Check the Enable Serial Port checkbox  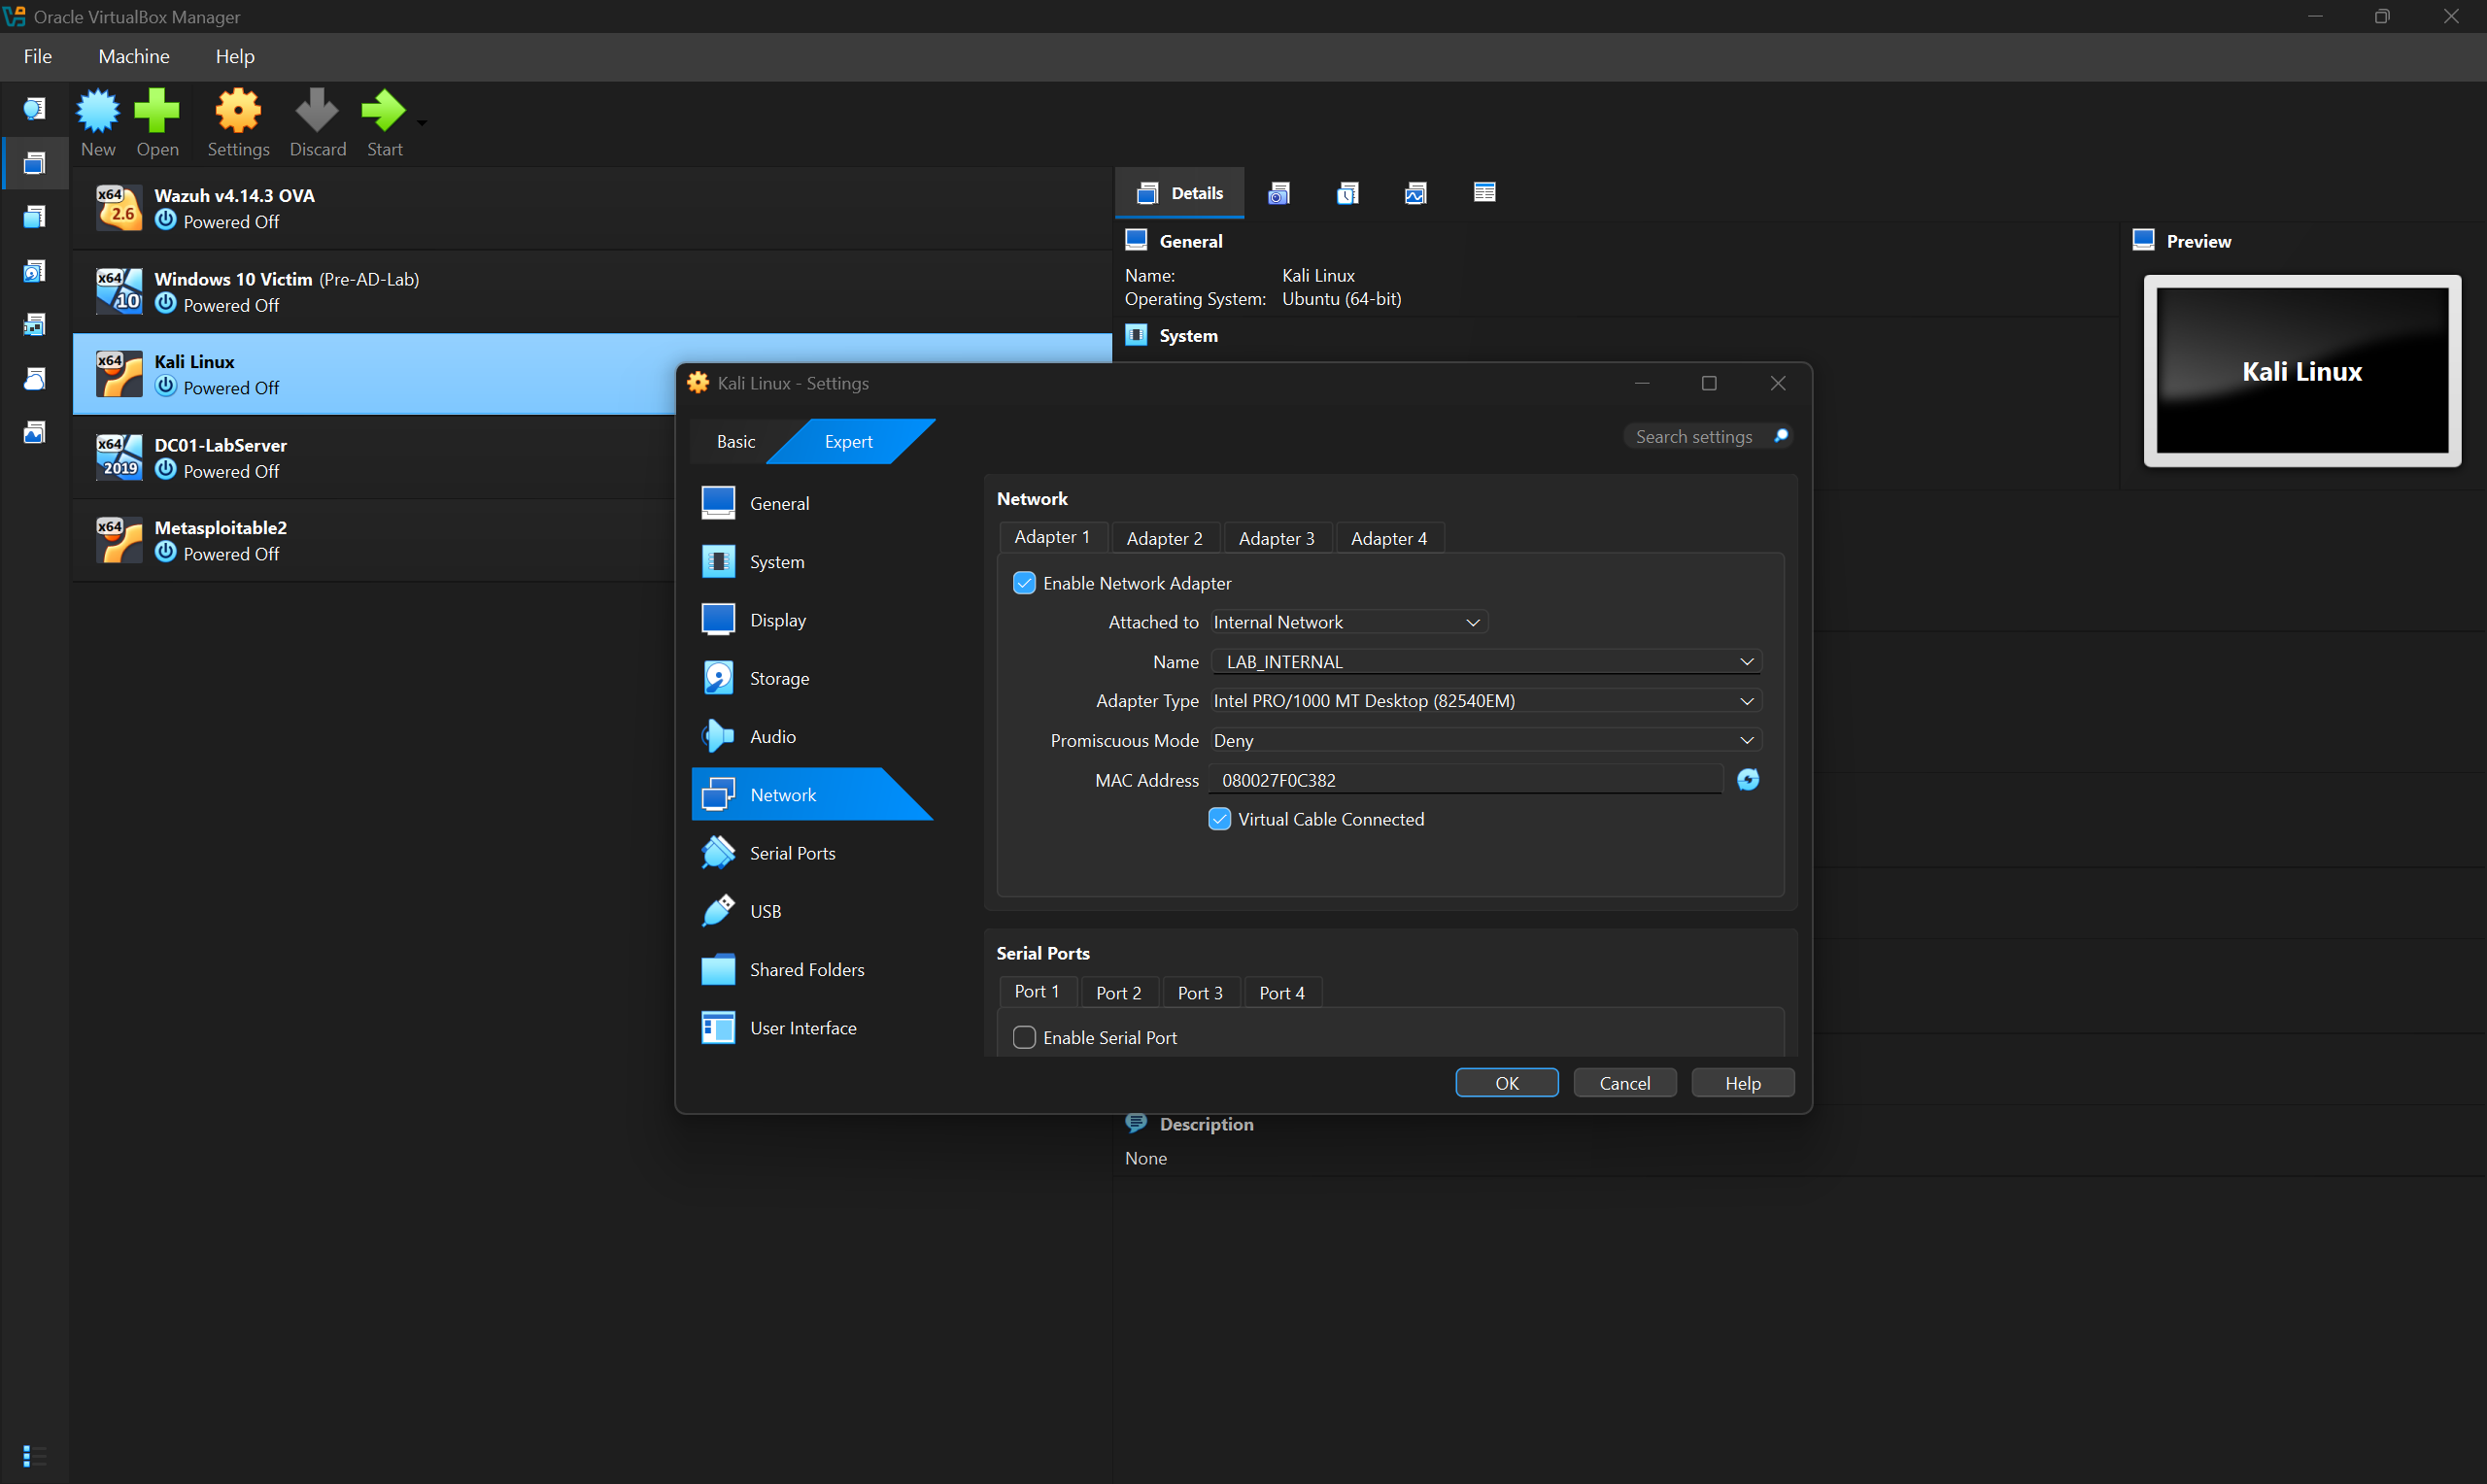click(x=1024, y=1038)
